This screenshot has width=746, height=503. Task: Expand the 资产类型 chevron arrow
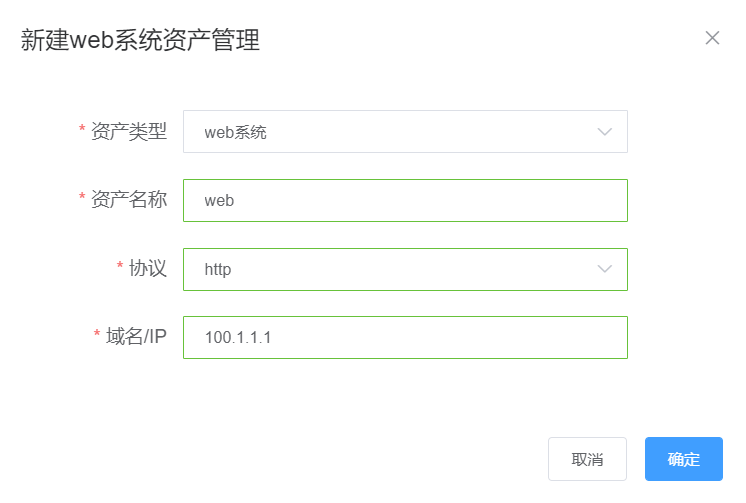[x=604, y=131]
